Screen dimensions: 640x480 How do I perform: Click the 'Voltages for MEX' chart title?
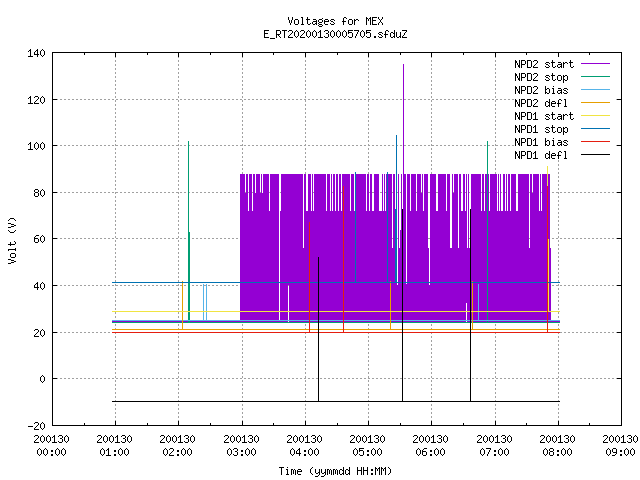(x=335, y=21)
